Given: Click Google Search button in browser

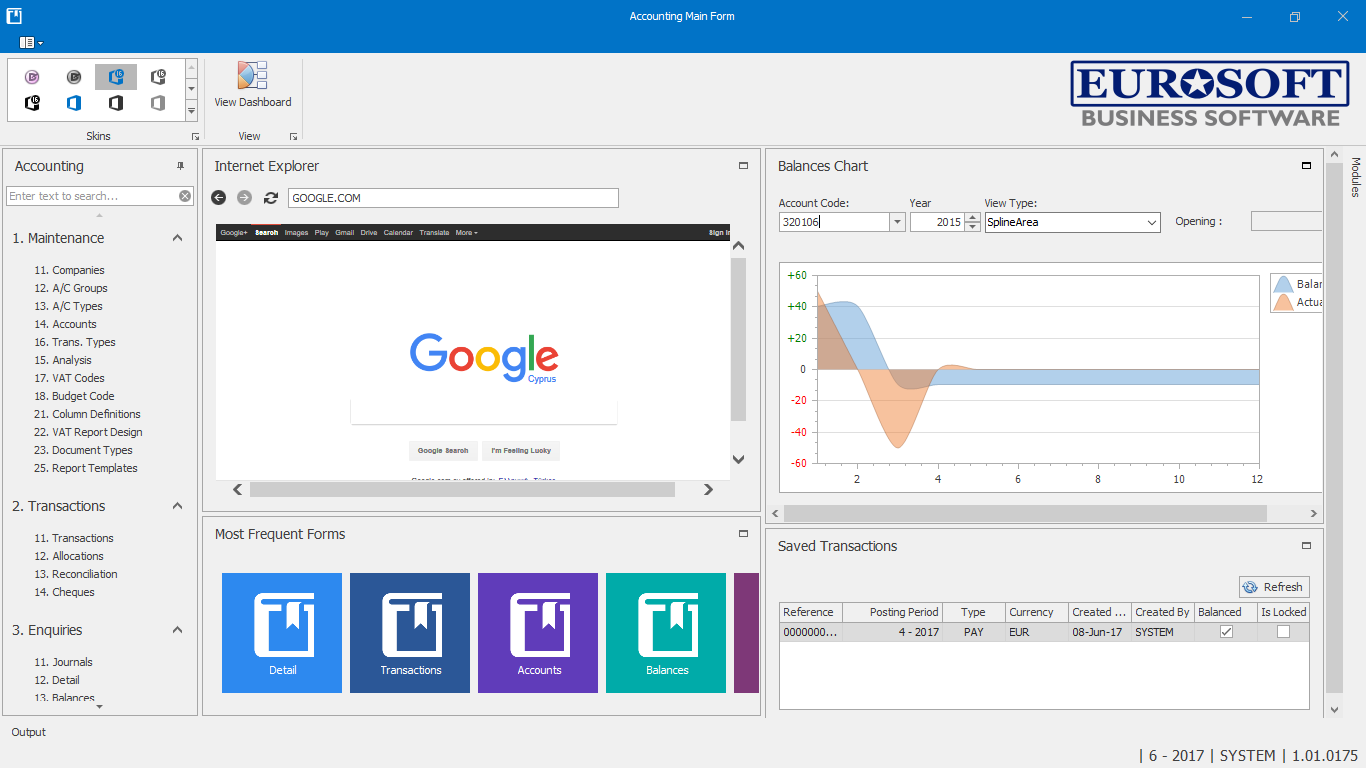Looking at the screenshot, I should pyautogui.click(x=443, y=451).
